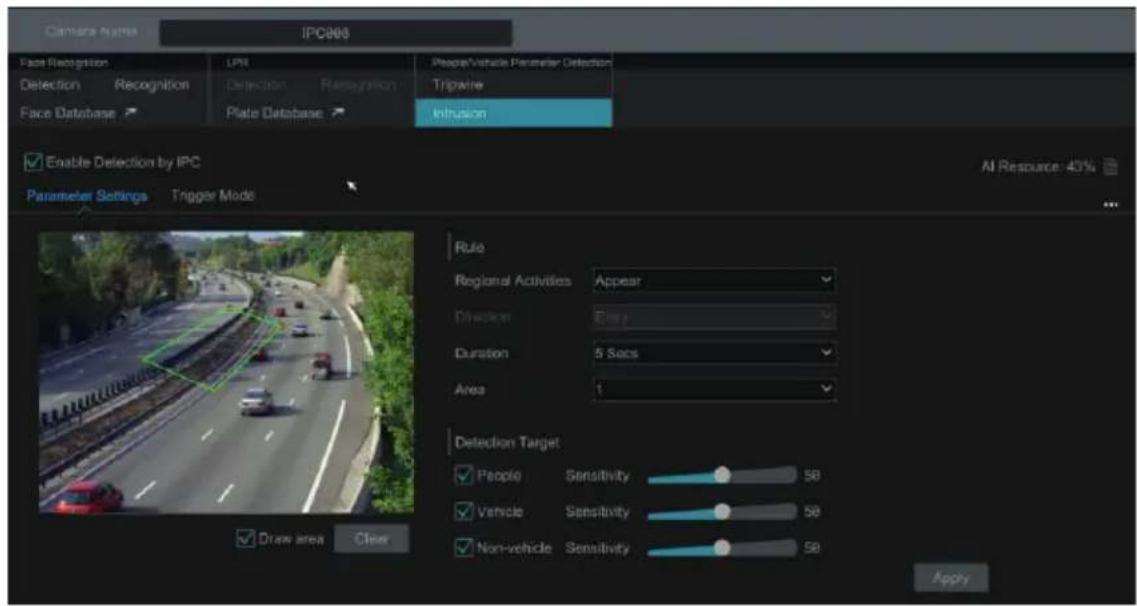1137x606 pixels.
Task: Switch to the Trigger Mode tab
Action: tap(212, 196)
